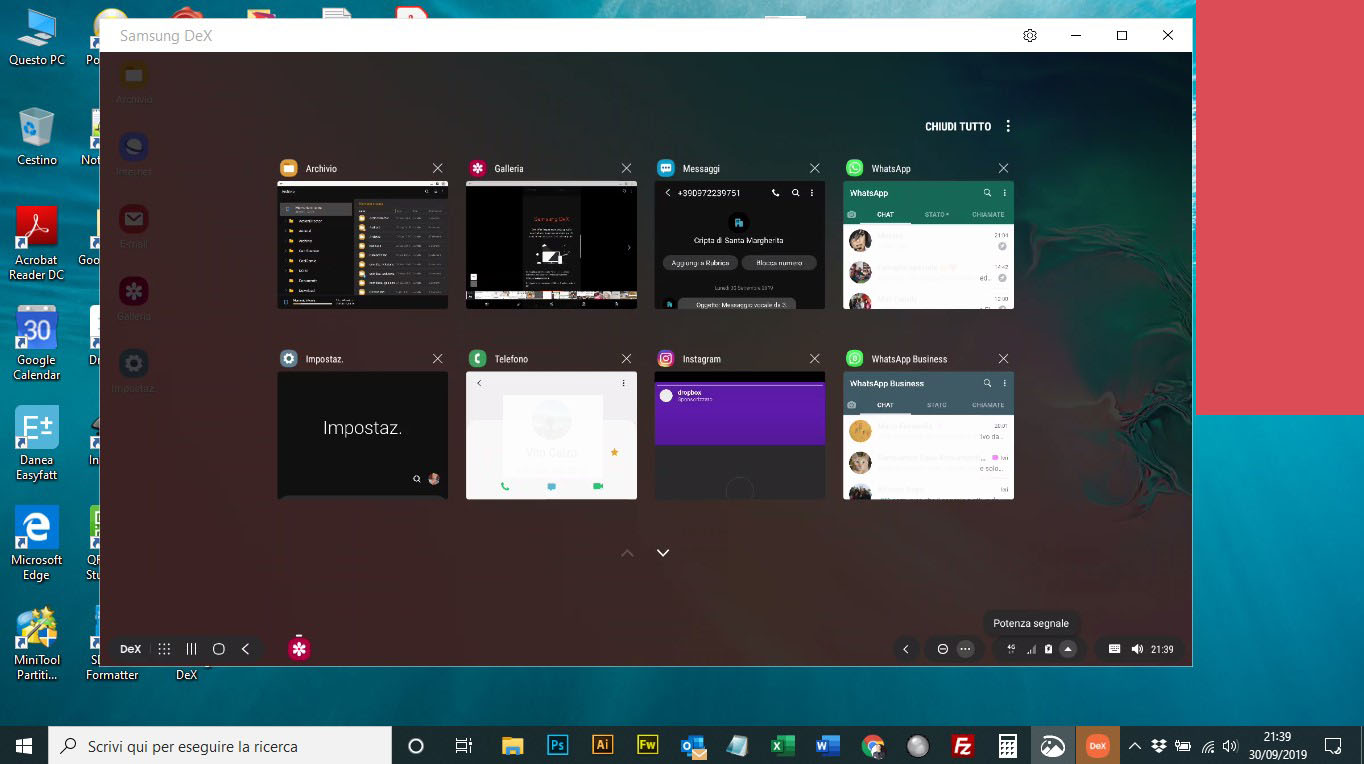Close the WhatsApp Business recent card
This screenshot has height=764, width=1364.
(x=1003, y=358)
